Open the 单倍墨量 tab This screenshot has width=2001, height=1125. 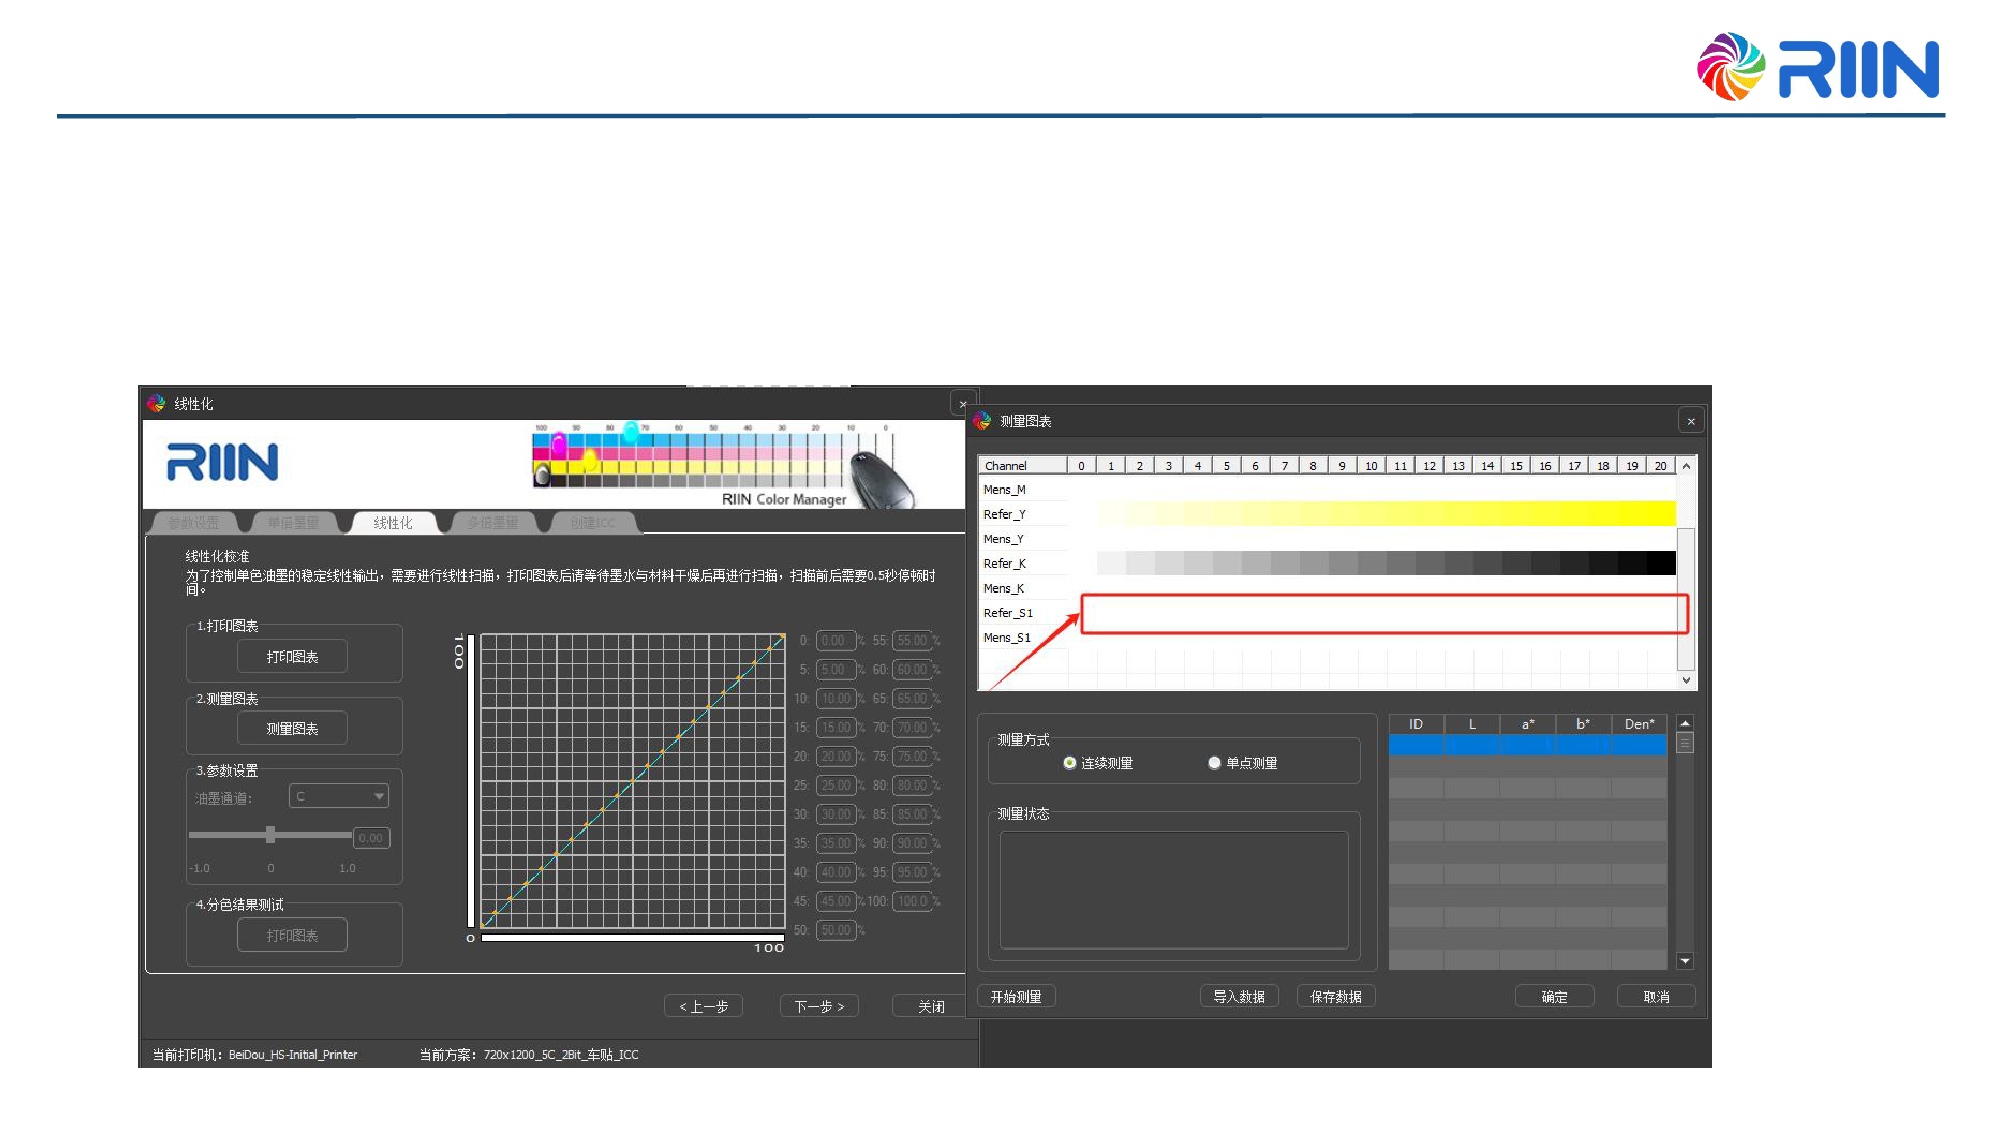[x=292, y=523]
